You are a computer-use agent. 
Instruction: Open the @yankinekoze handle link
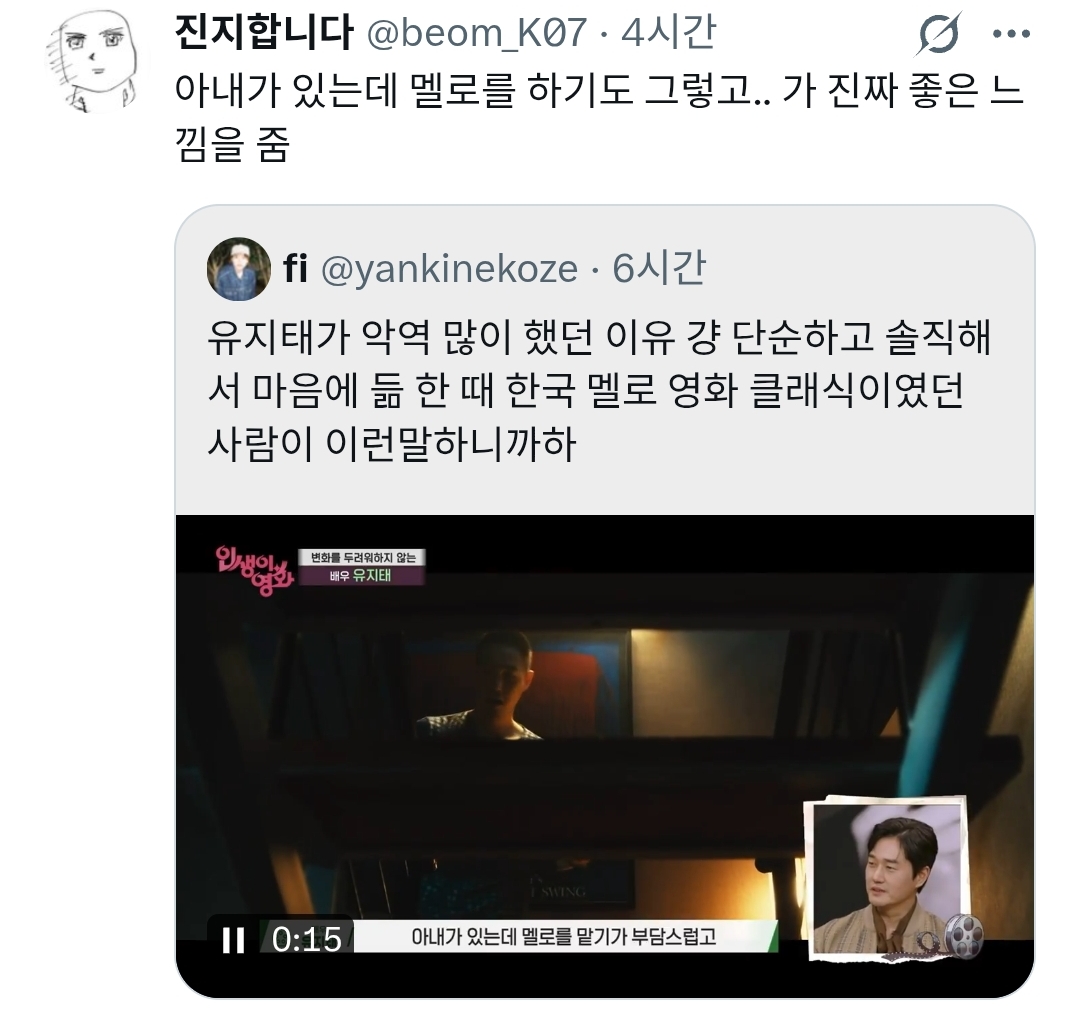pyautogui.click(x=449, y=269)
